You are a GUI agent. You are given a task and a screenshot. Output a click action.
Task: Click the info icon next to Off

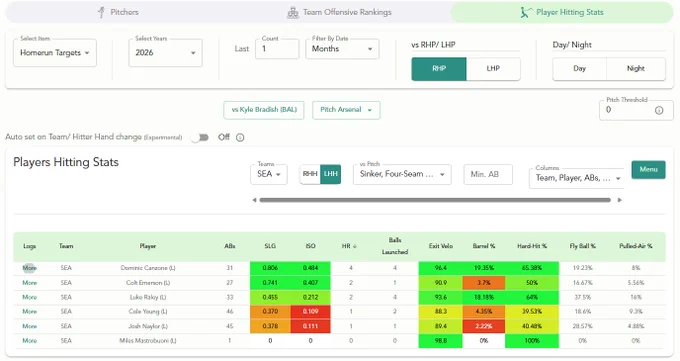click(240, 138)
